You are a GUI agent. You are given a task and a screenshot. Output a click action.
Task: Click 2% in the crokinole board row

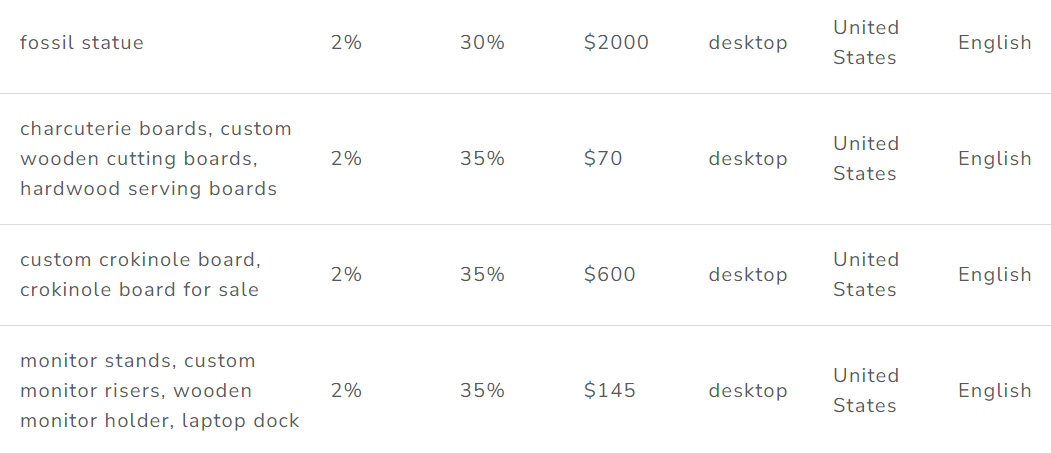pos(346,275)
